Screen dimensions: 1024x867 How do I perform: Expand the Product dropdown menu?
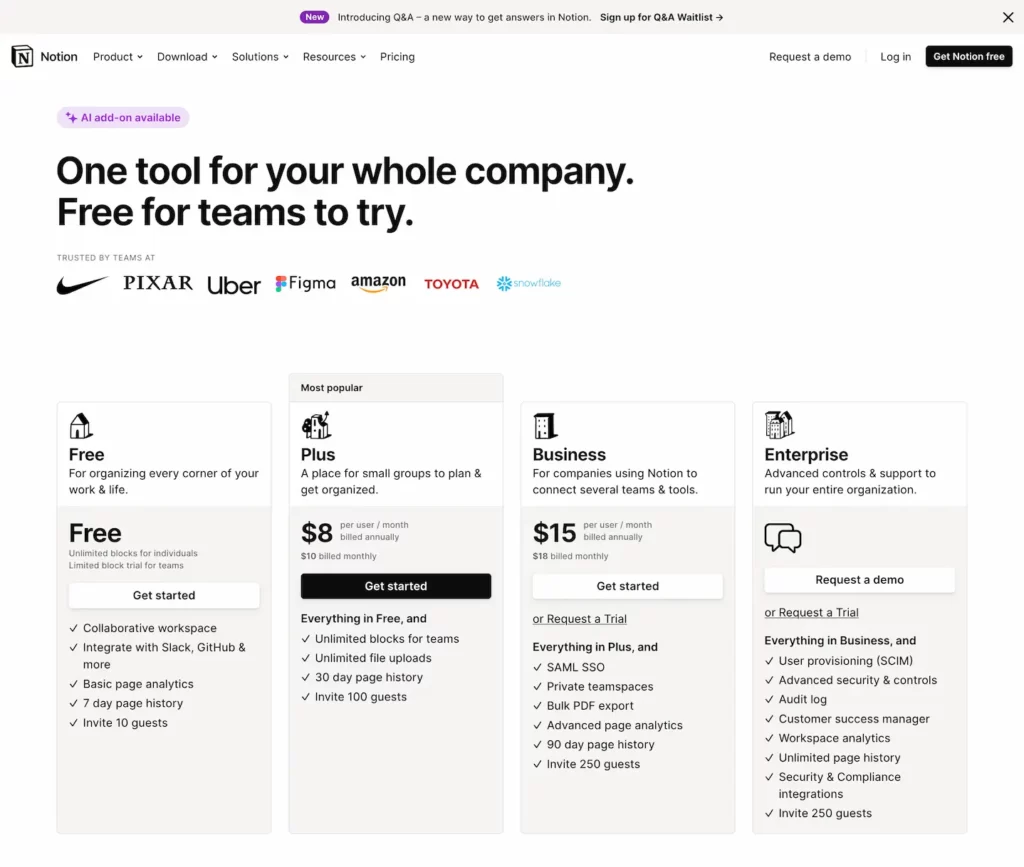pyautogui.click(x=117, y=56)
